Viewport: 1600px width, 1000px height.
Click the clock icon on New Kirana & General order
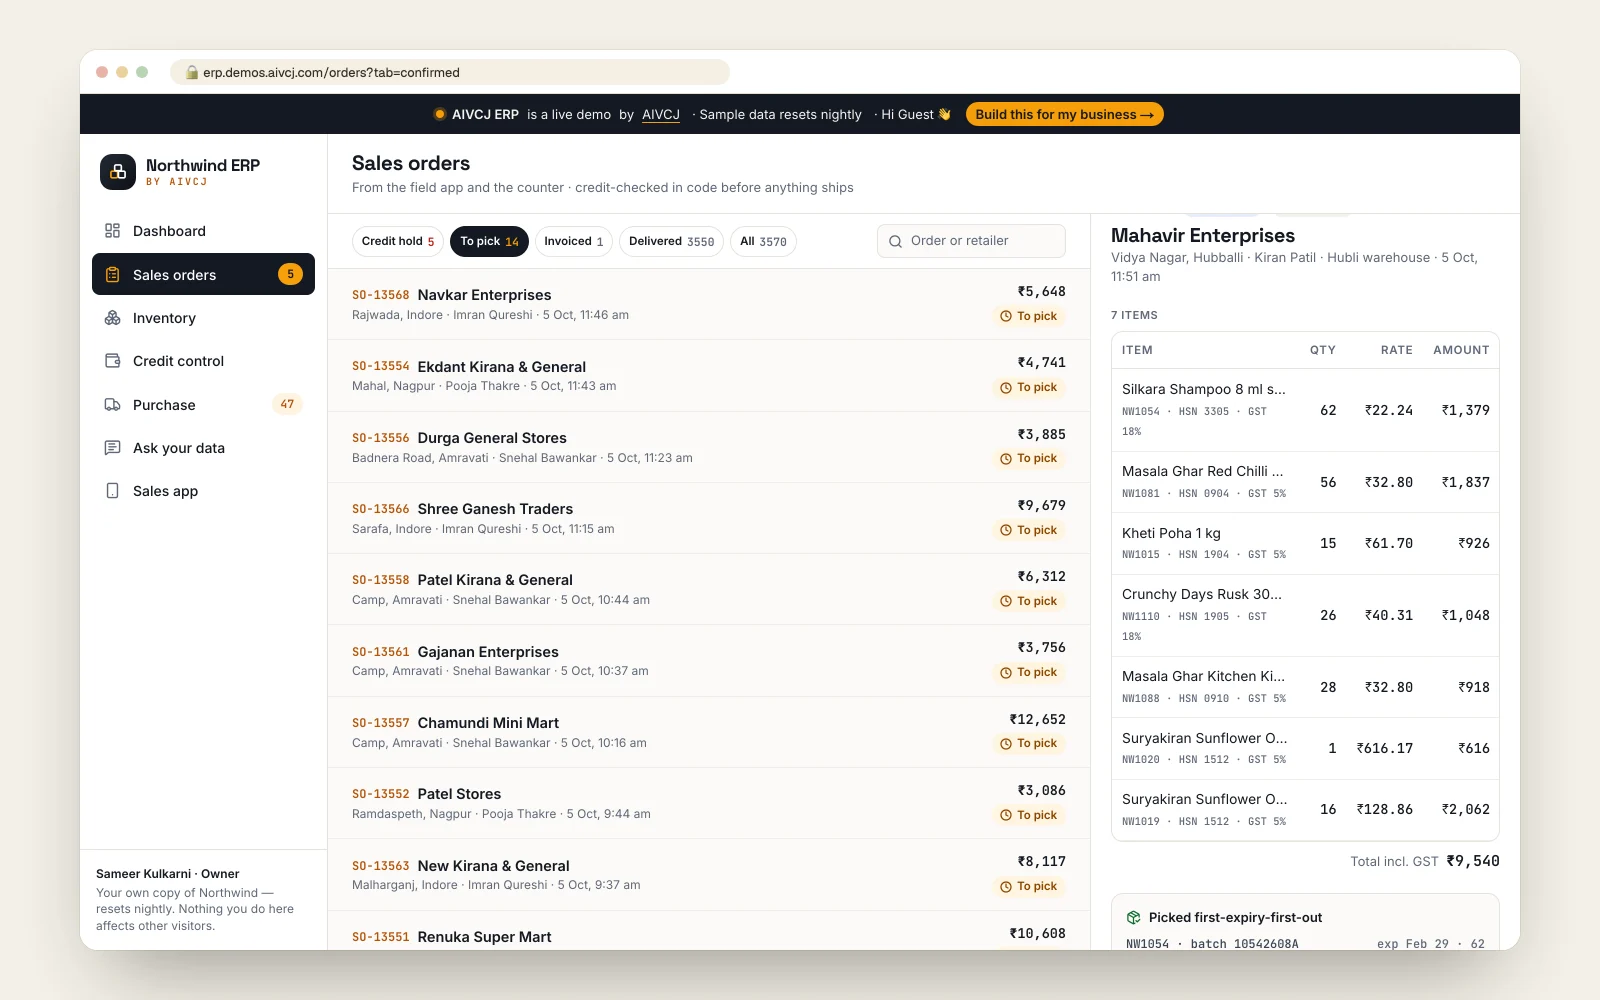pos(1006,887)
